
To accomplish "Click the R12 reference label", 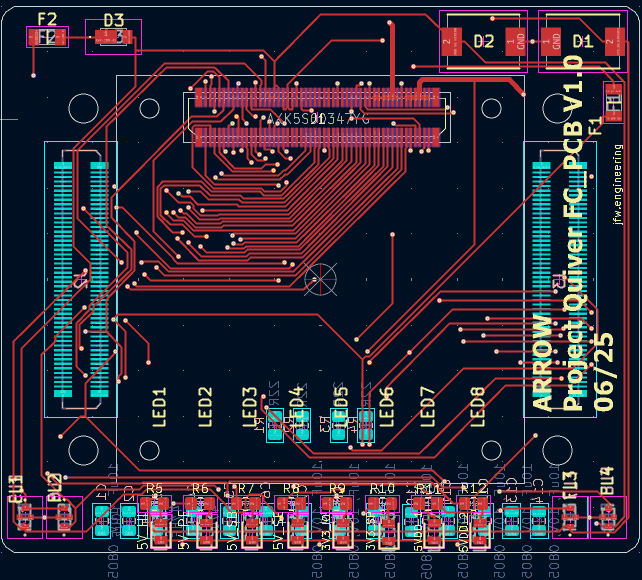I will (474, 488).
